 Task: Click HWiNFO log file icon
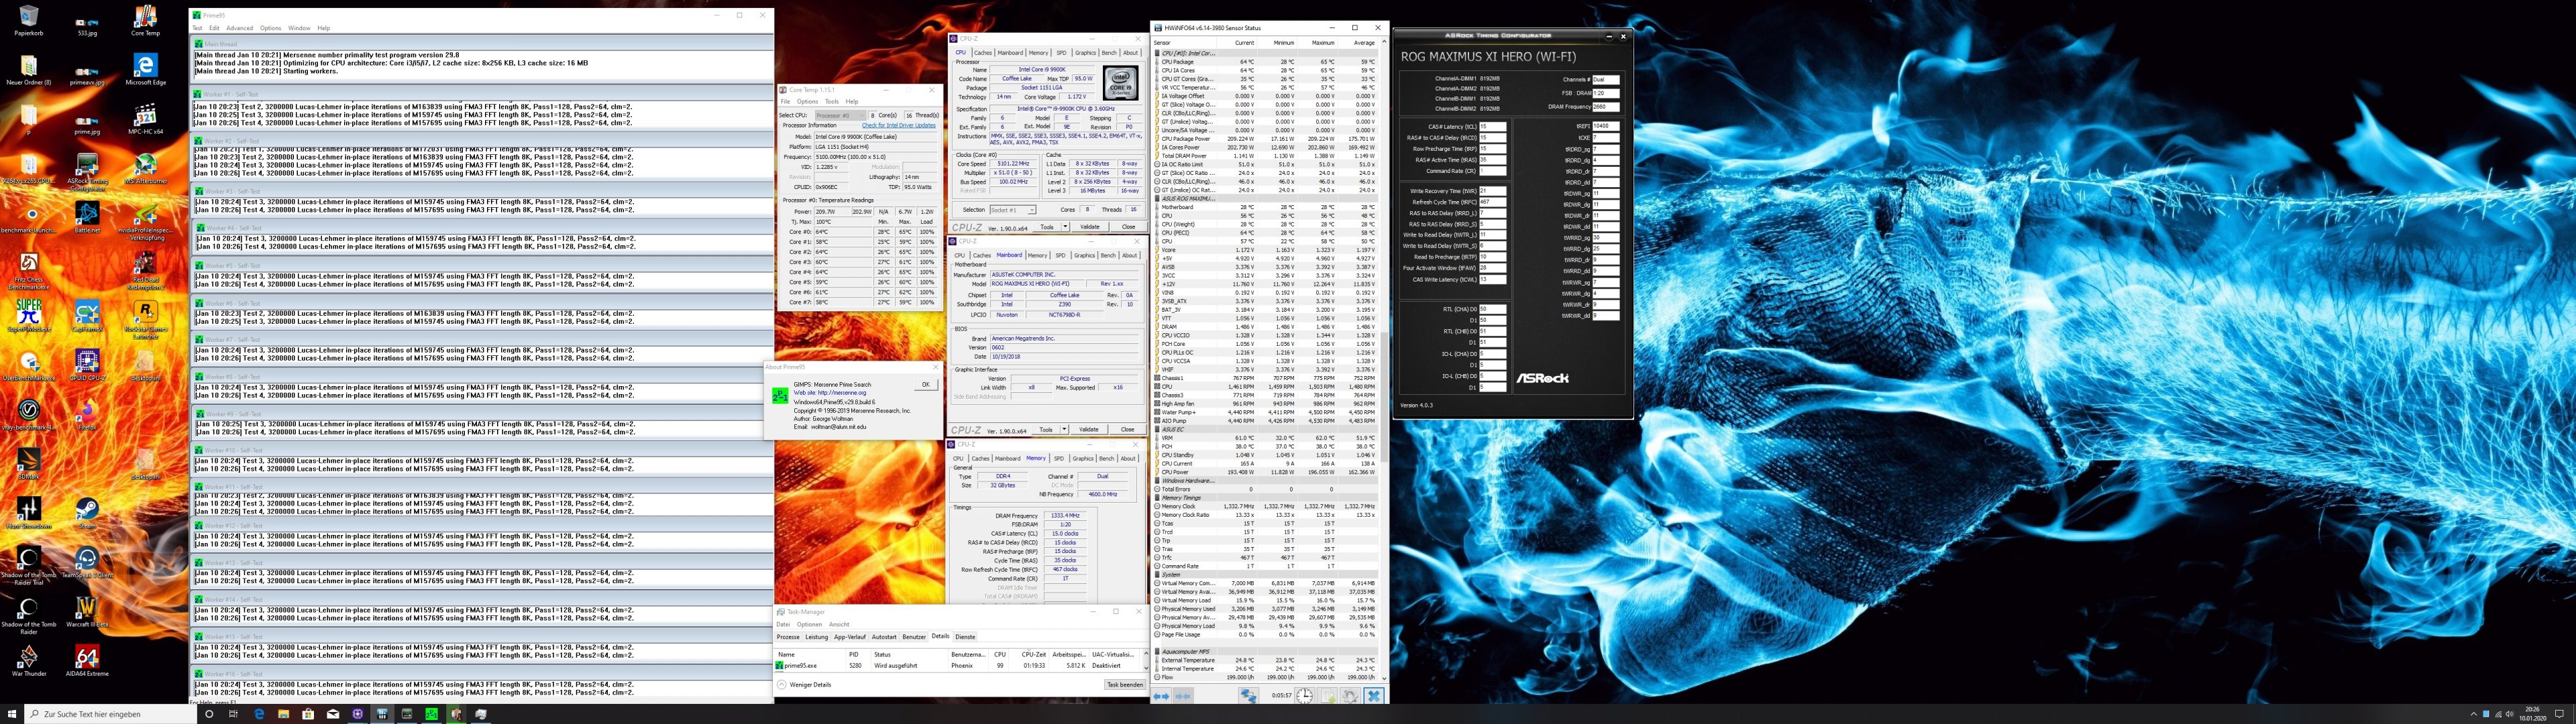point(1328,696)
